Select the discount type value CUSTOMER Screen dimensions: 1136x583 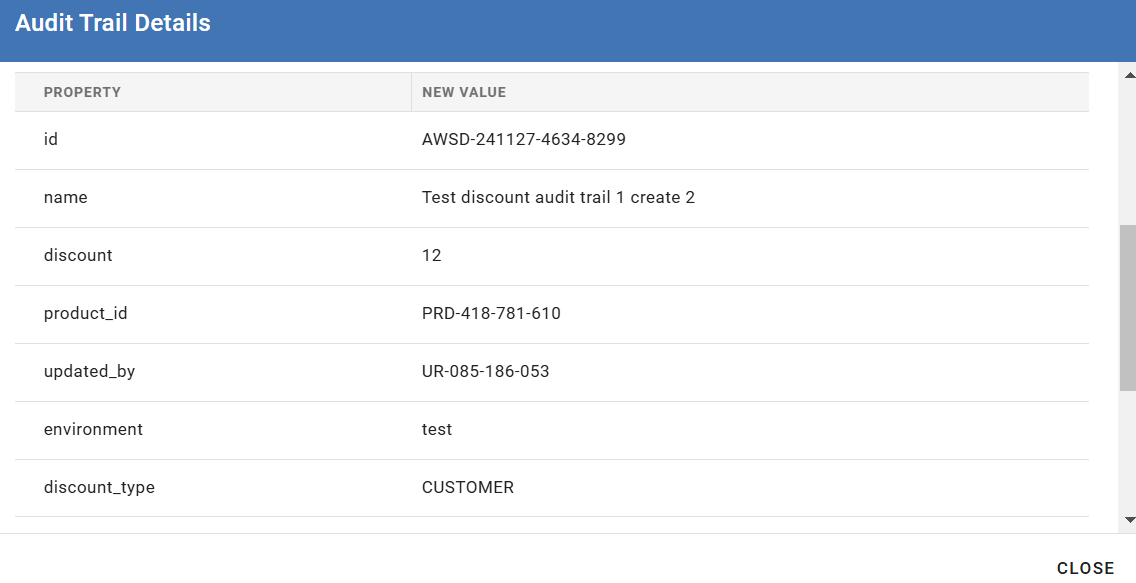pos(468,487)
